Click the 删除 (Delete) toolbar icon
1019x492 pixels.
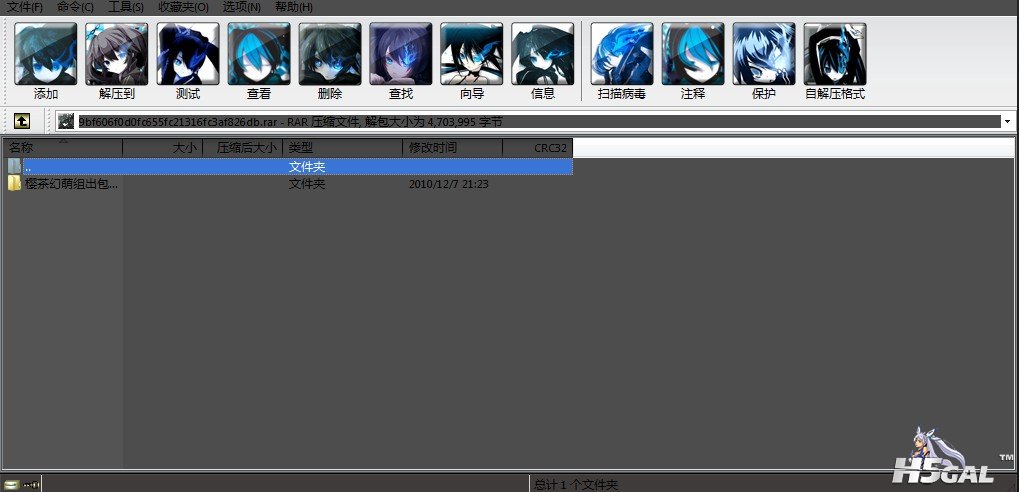[x=329, y=55]
